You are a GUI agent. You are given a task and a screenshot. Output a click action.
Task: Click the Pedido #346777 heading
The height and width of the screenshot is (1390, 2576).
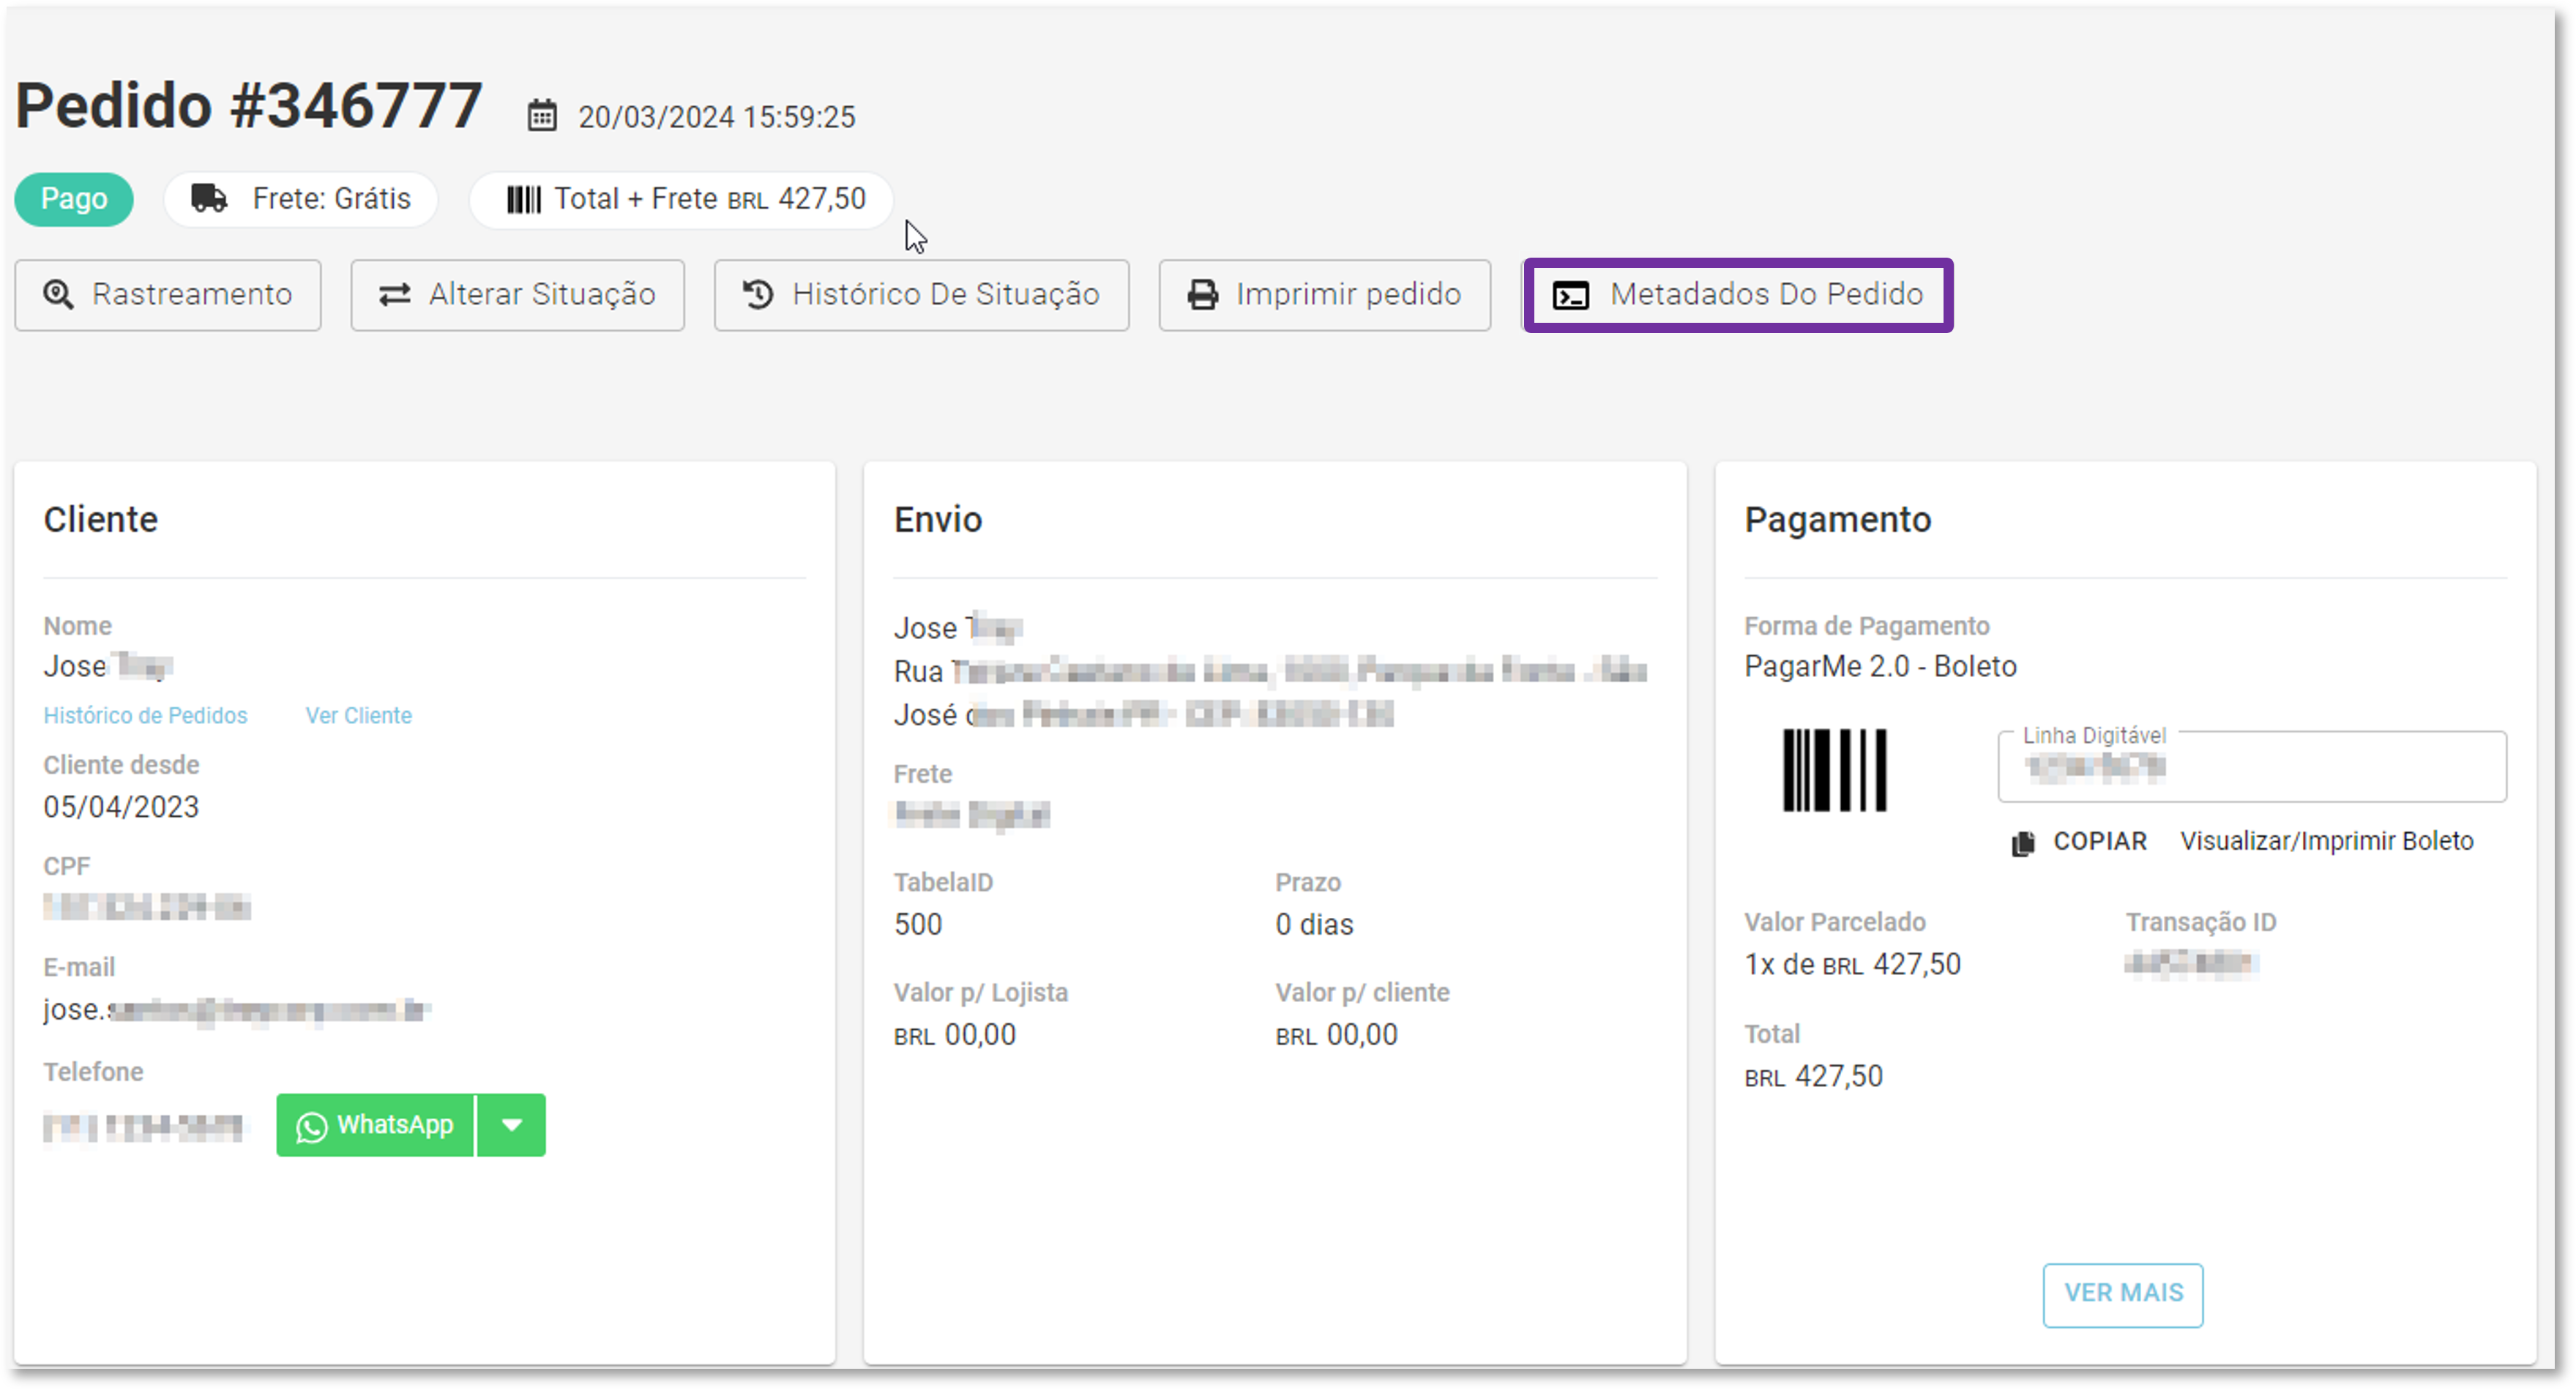[249, 106]
